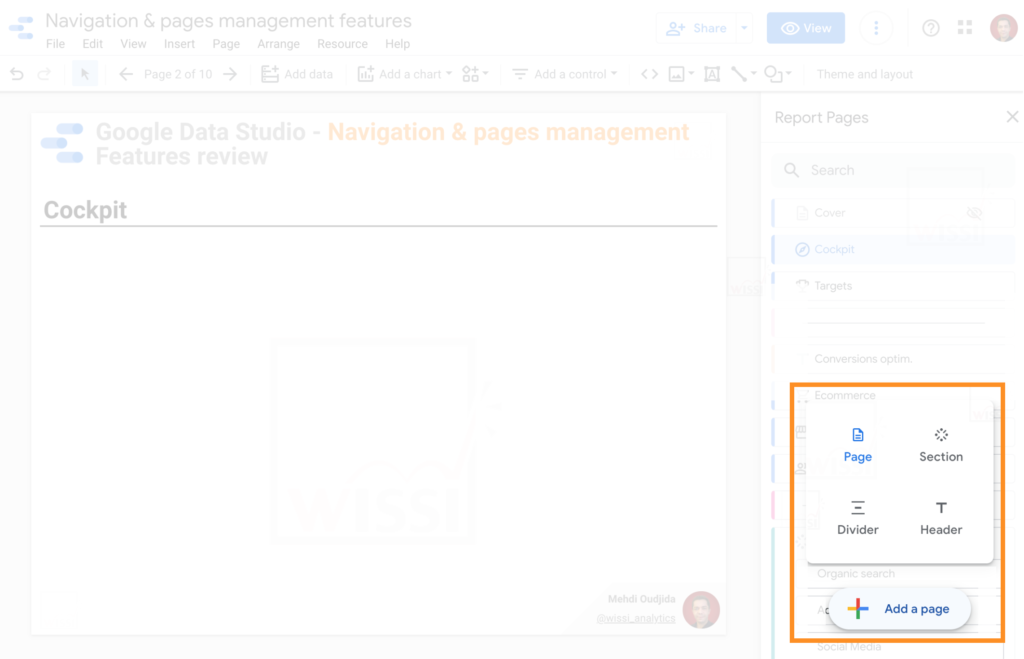The width and height of the screenshot is (1024, 659).
Task: Click the Share button
Action: [x=696, y=28]
